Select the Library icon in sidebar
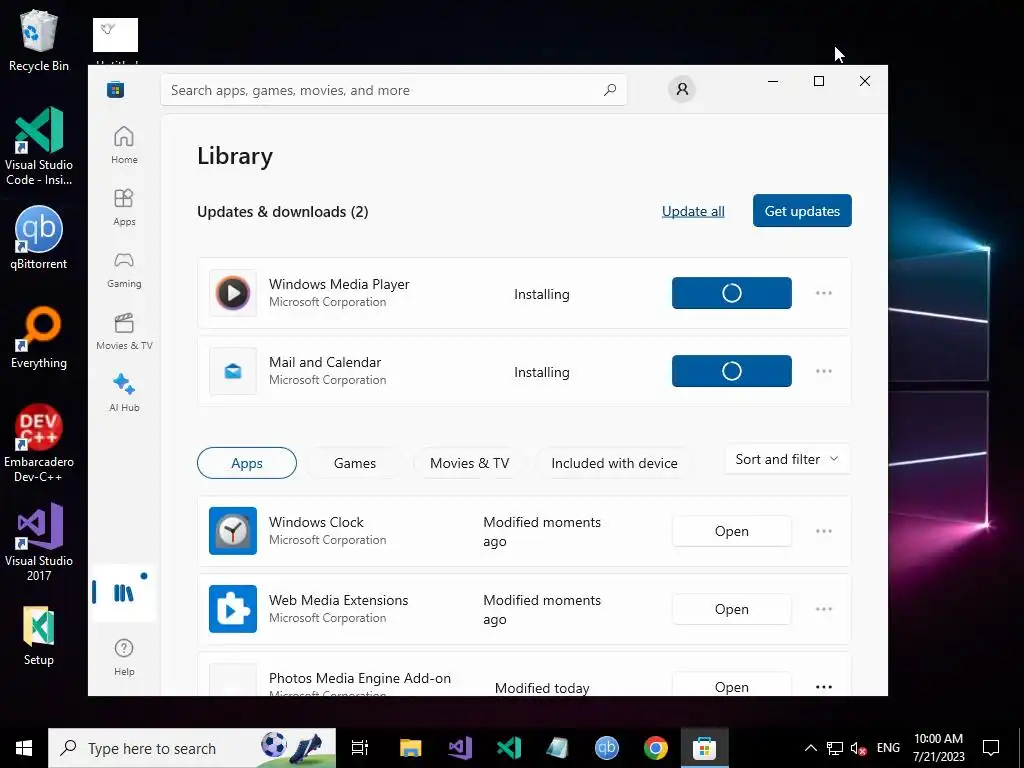Screen dimensions: 1024x768 [123, 592]
